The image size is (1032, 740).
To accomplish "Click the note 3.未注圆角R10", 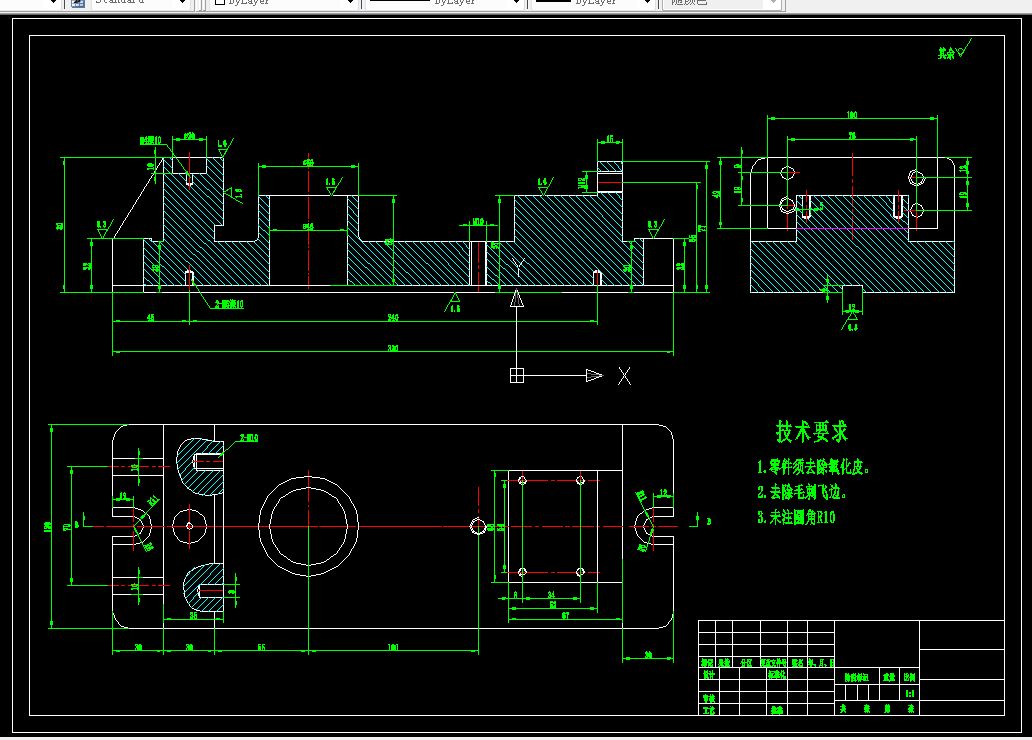I will [x=796, y=517].
